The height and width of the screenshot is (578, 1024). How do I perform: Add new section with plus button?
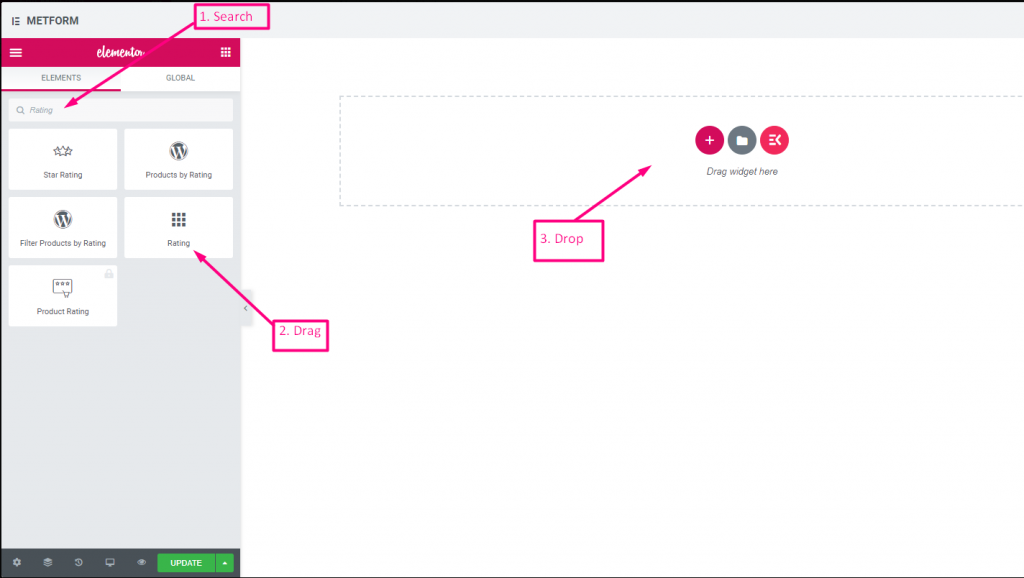pos(709,140)
